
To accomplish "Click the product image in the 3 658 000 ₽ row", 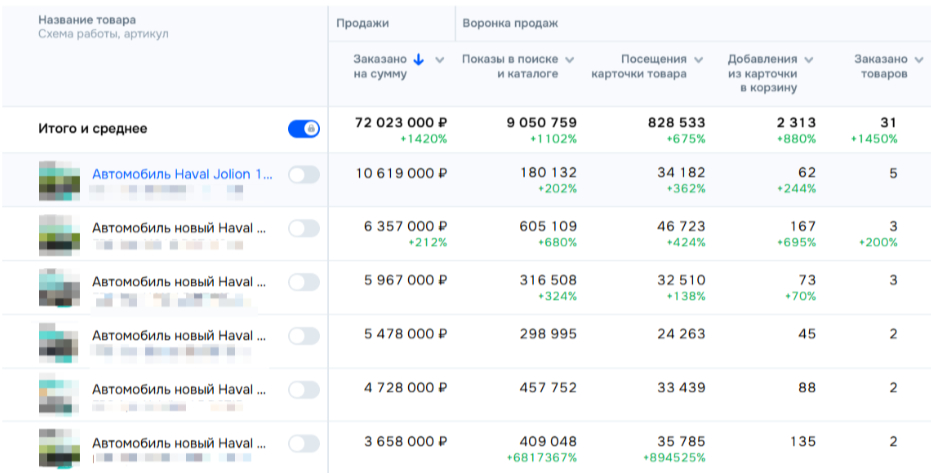I will point(59,448).
